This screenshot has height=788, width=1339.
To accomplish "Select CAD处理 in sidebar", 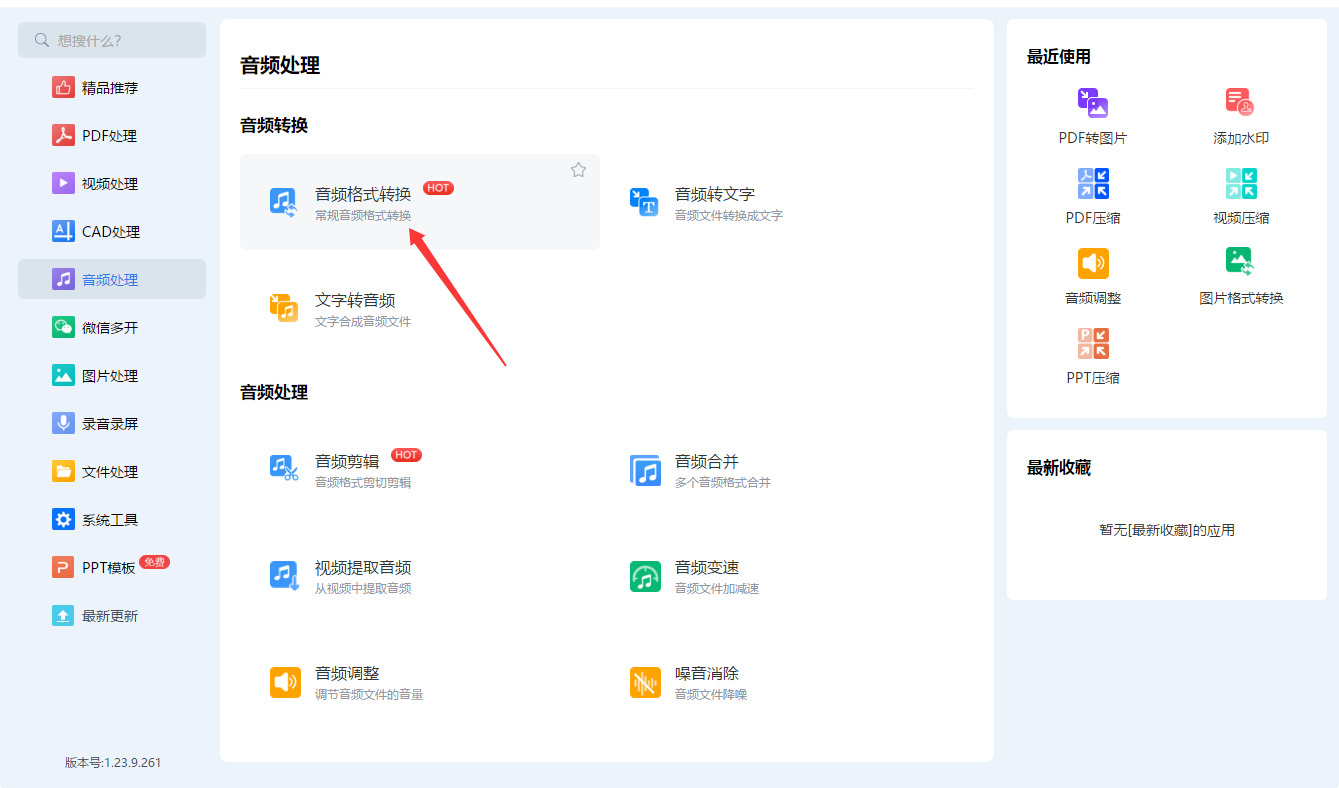I will coord(112,232).
